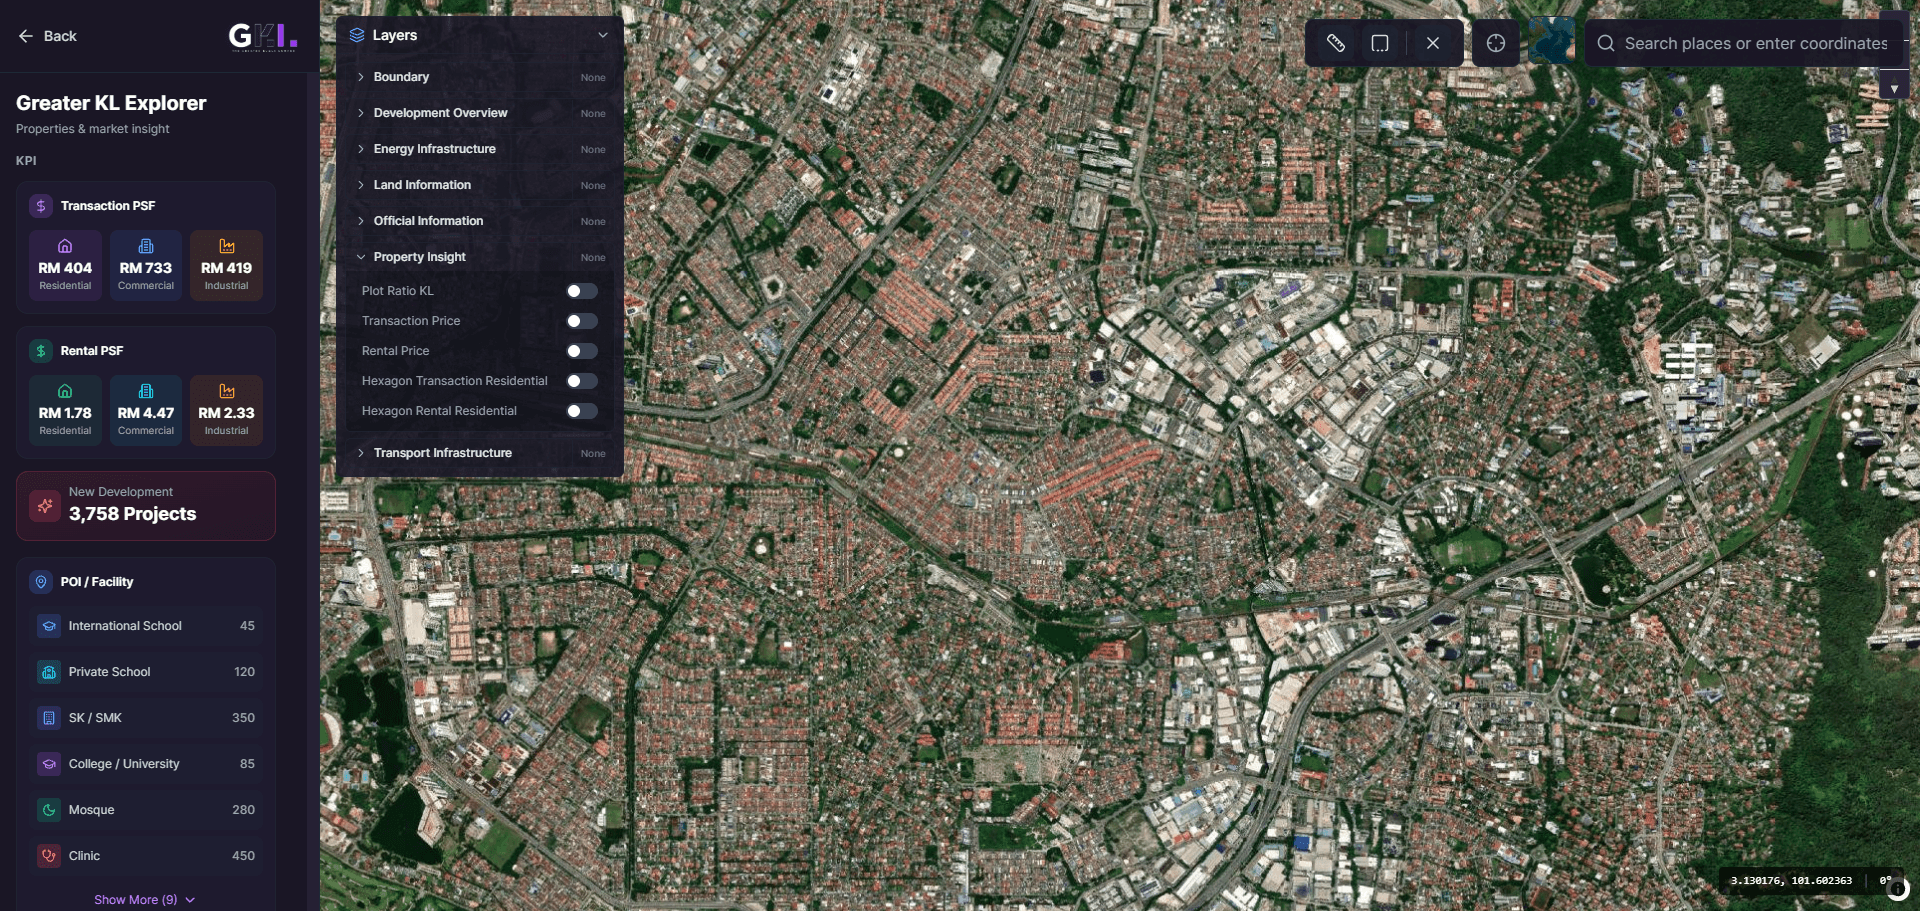Expand the Boundary layer group
Screen dimensions: 1920x911
481,77
